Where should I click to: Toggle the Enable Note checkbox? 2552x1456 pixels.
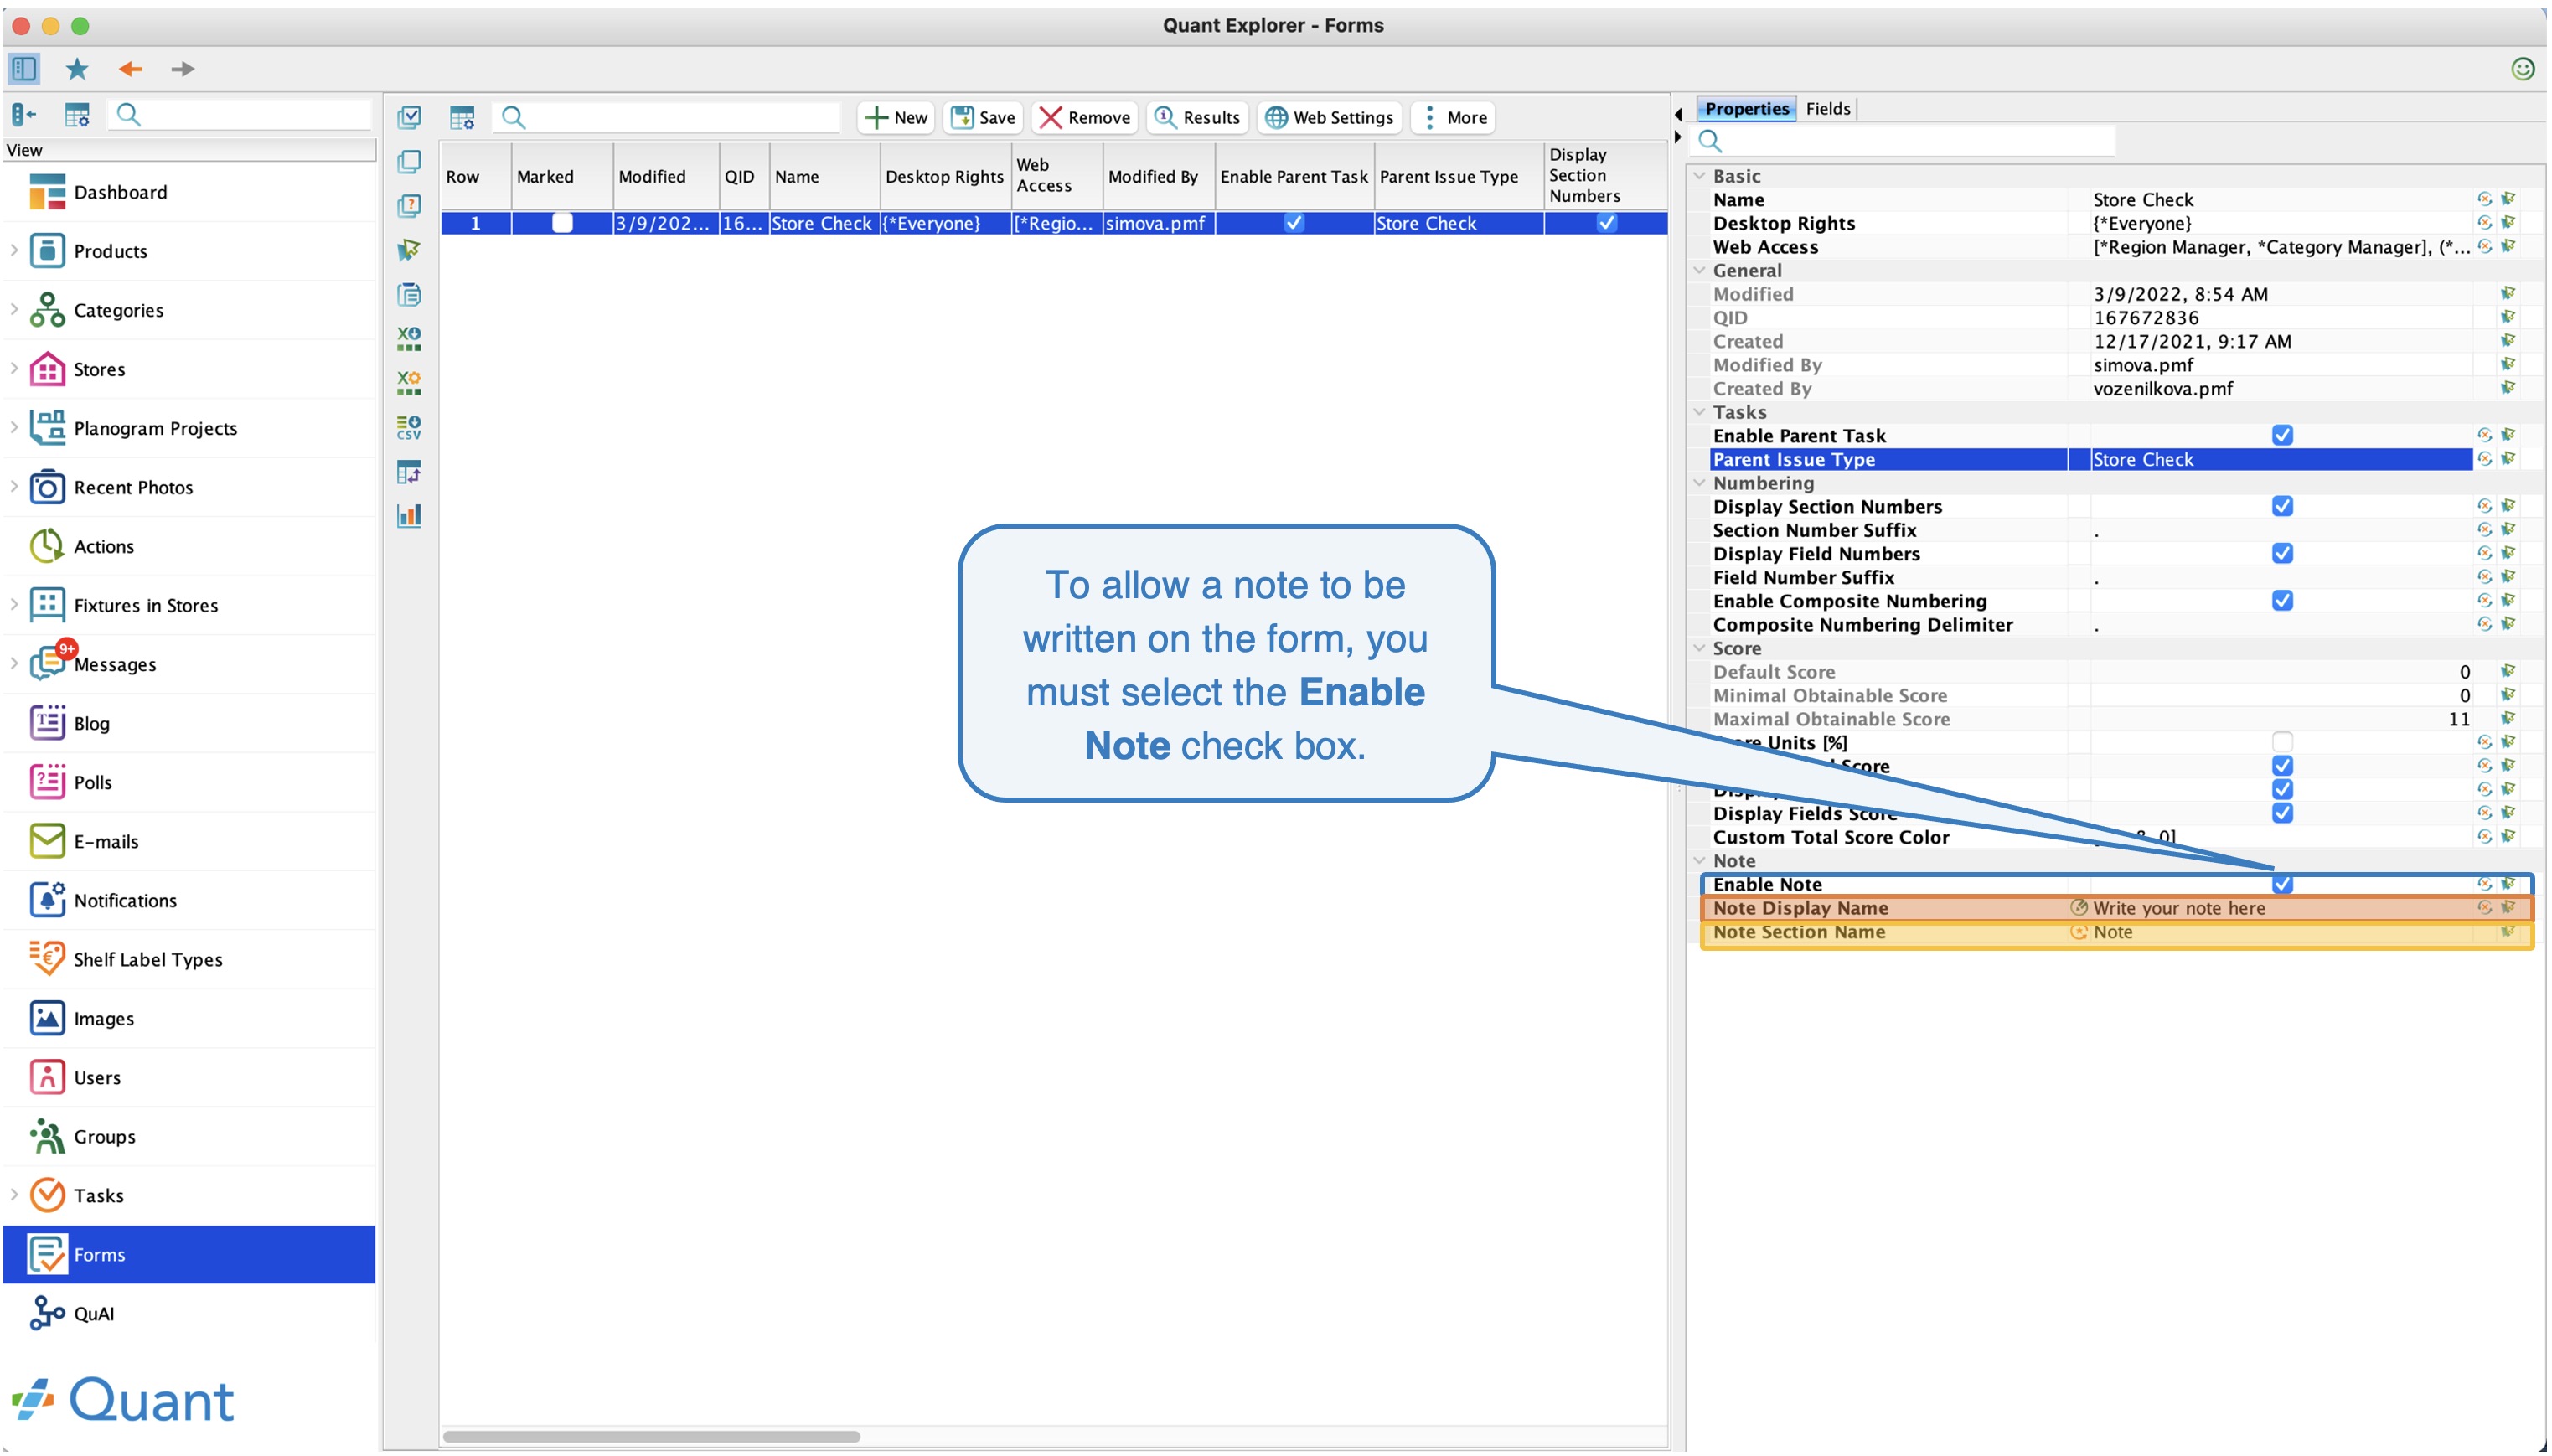[2282, 884]
